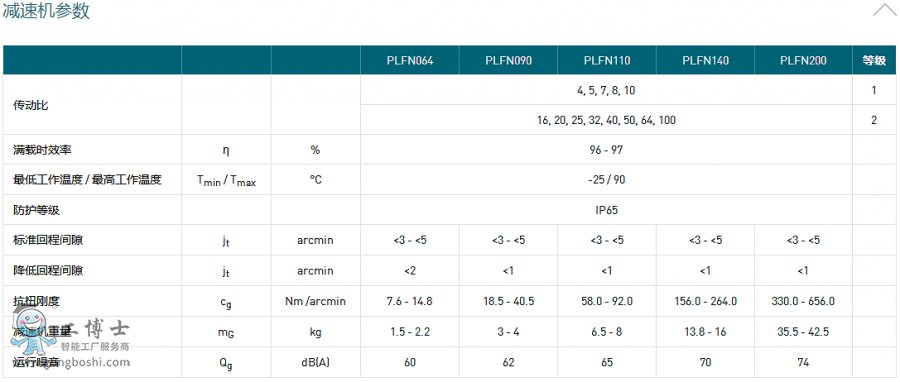Click the PLFN110 column header

(606, 60)
